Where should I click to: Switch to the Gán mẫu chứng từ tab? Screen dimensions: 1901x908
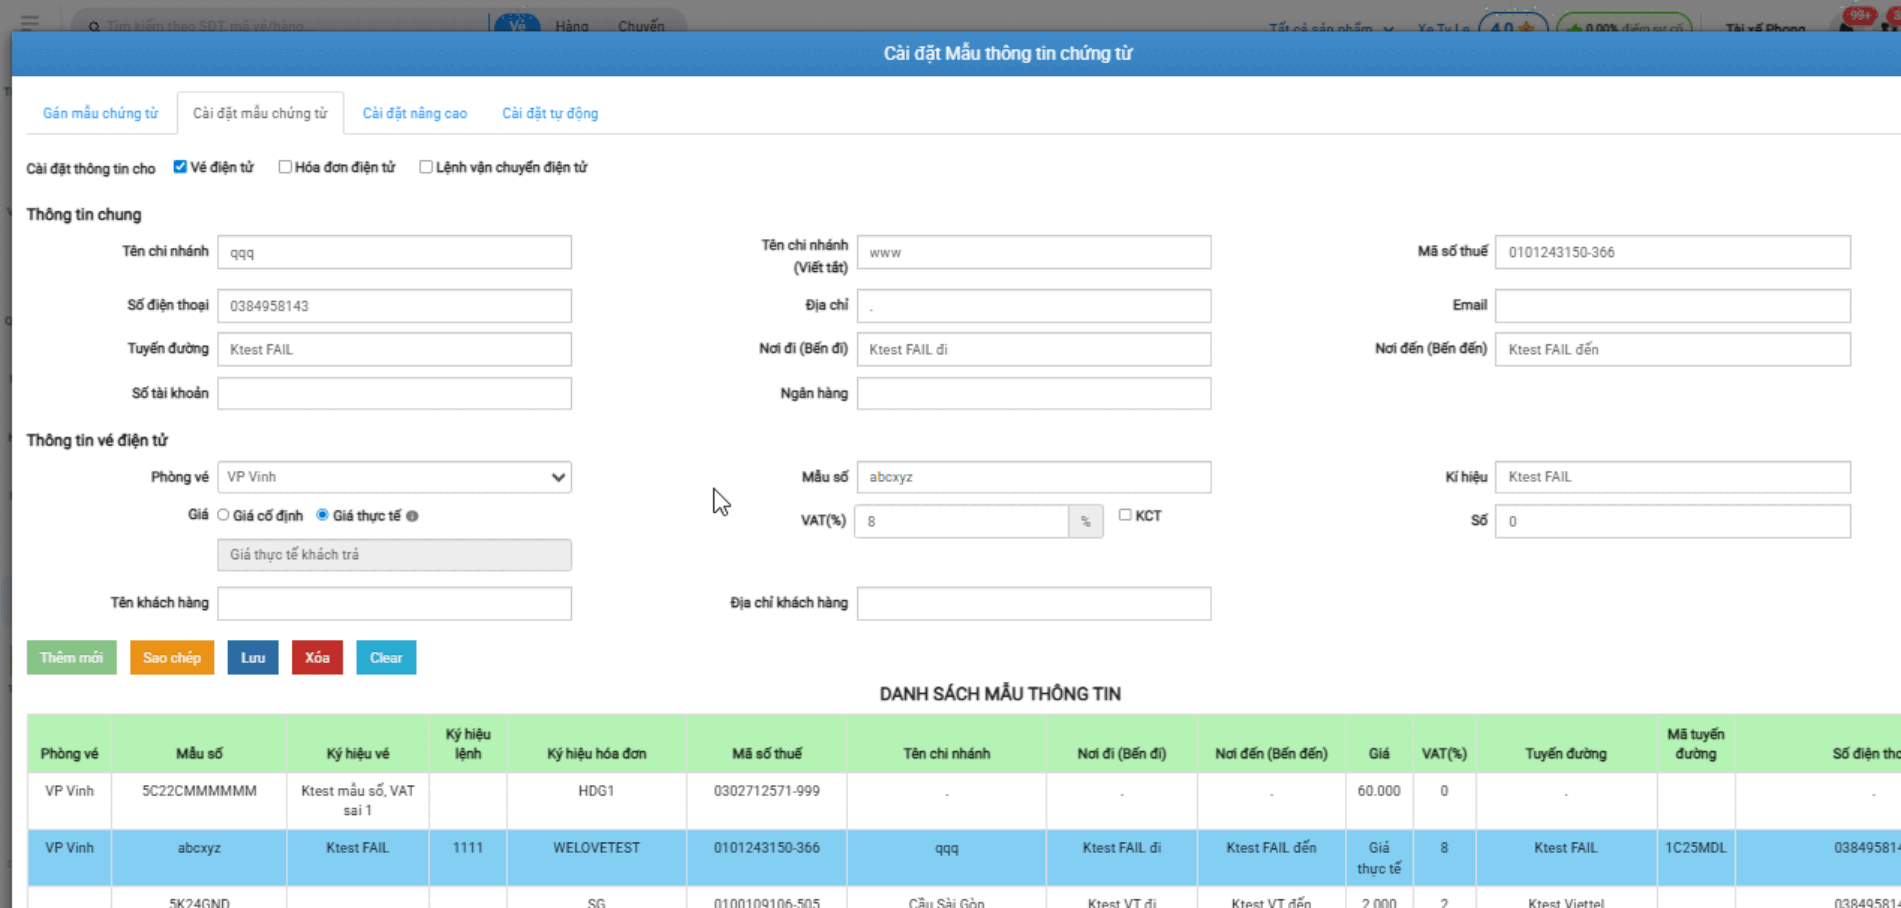tap(100, 113)
